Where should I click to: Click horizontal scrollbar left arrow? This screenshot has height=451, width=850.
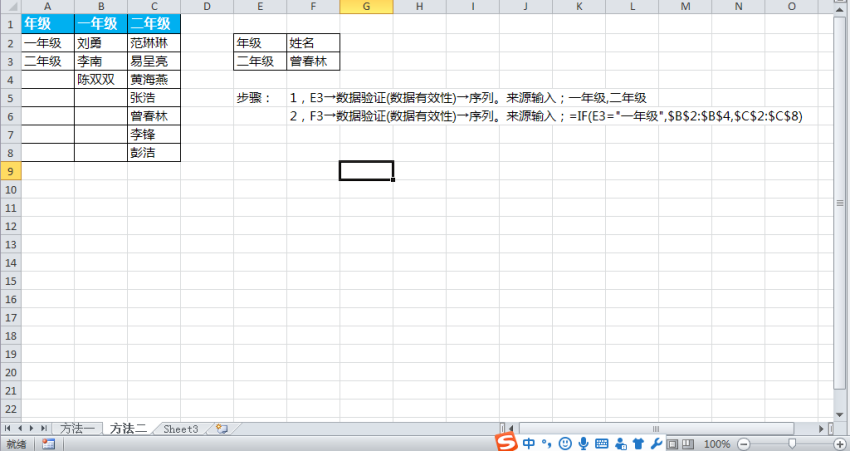[510, 429]
